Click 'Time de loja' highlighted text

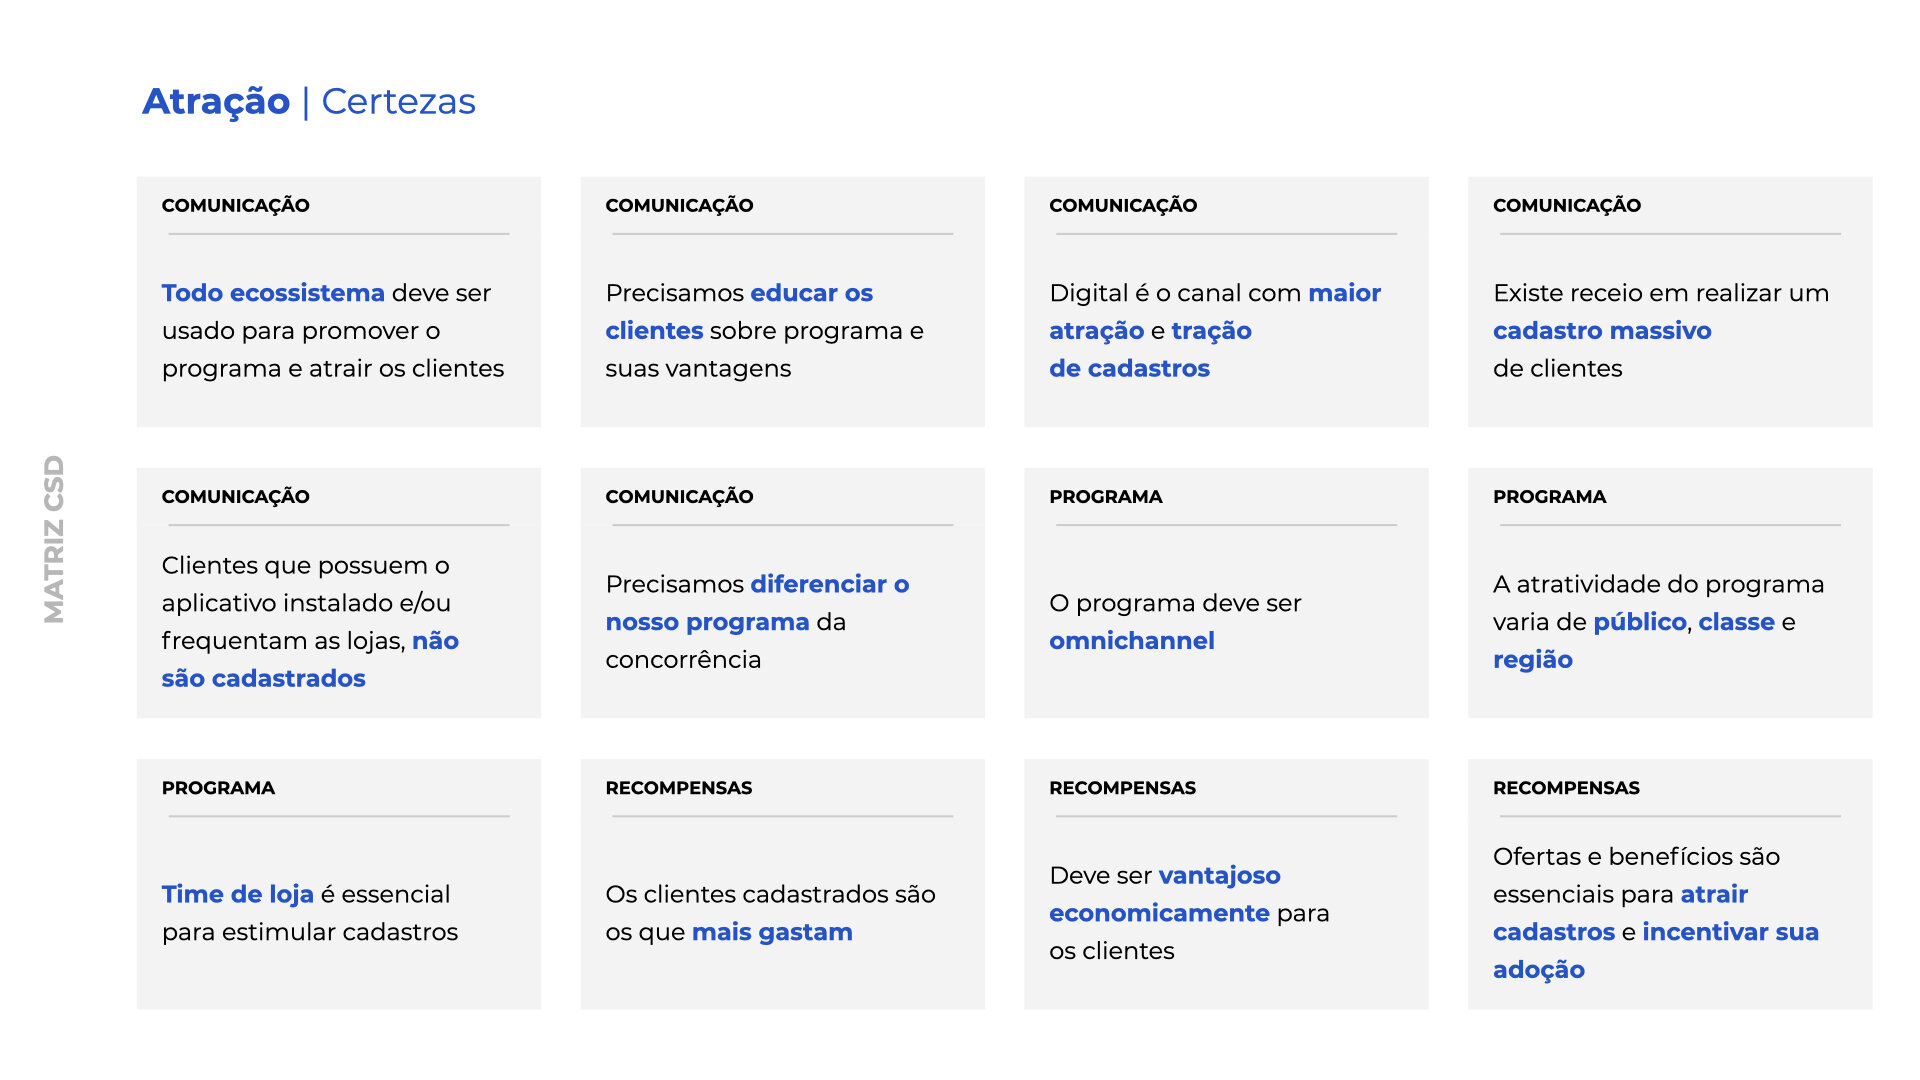(x=238, y=894)
